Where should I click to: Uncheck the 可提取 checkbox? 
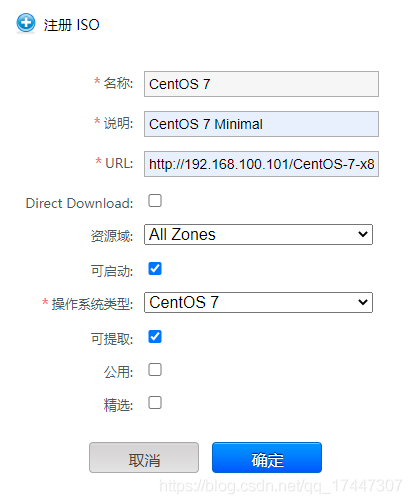click(x=155, y=337)
